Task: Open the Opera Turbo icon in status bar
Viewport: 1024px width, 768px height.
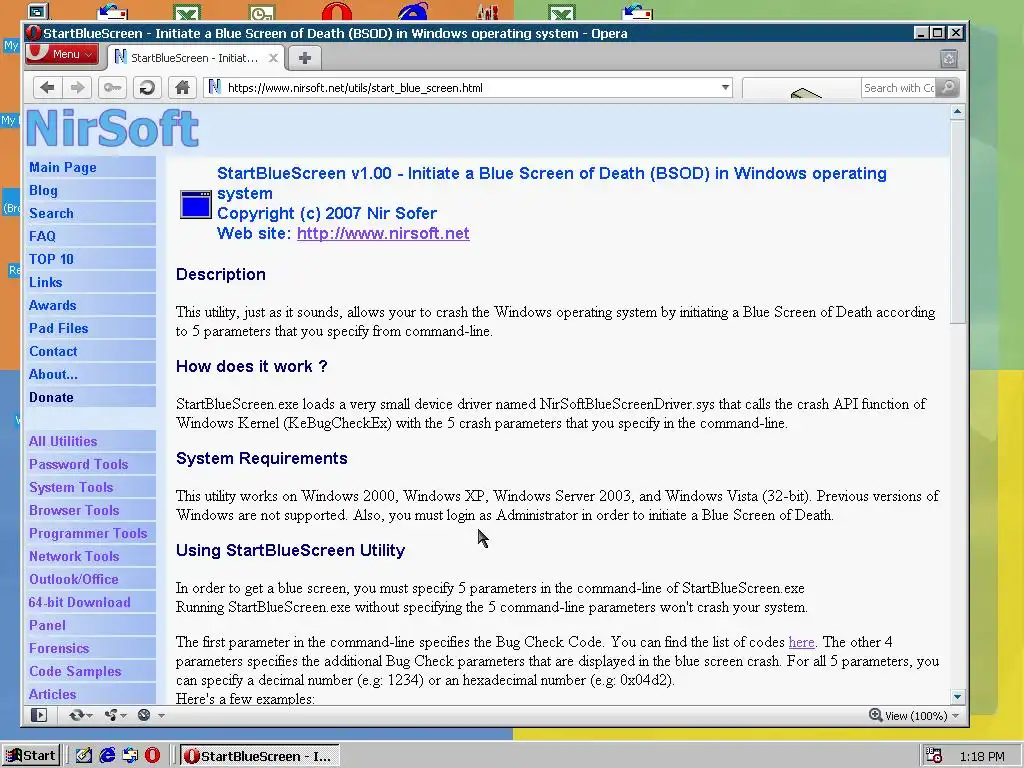Action: (x=144, y=715)
